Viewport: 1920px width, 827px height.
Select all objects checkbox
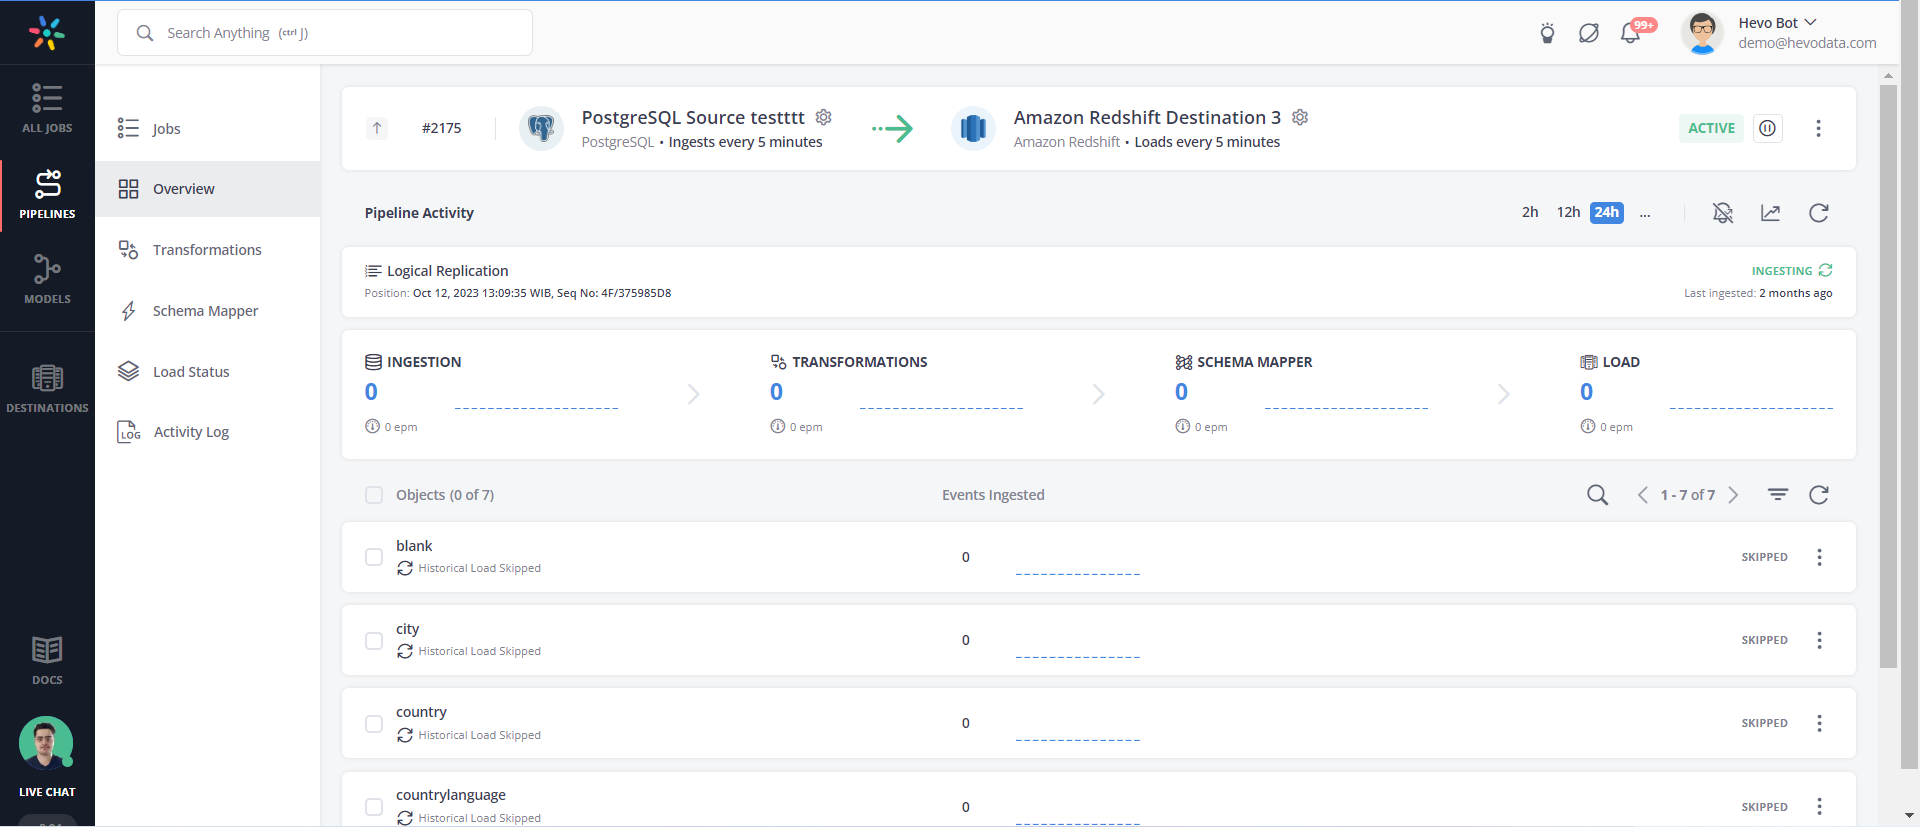(374, 495)
